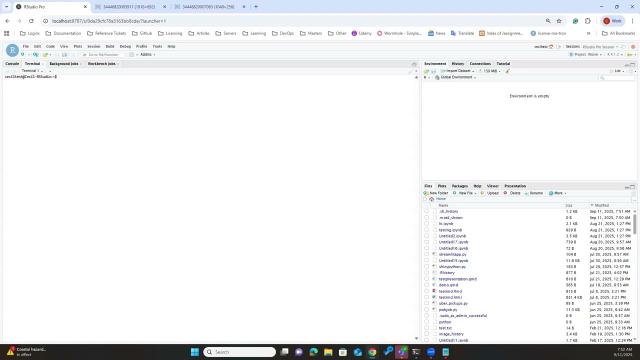Image resolution: width=640 pixels, height=360 pixels.
Task: Open the More dropdown in Files pane
Action: point(558,193)
